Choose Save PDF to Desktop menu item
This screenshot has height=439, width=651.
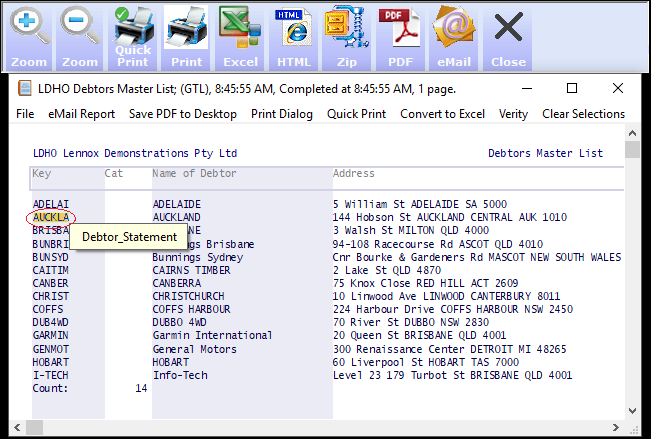(183, 114)
